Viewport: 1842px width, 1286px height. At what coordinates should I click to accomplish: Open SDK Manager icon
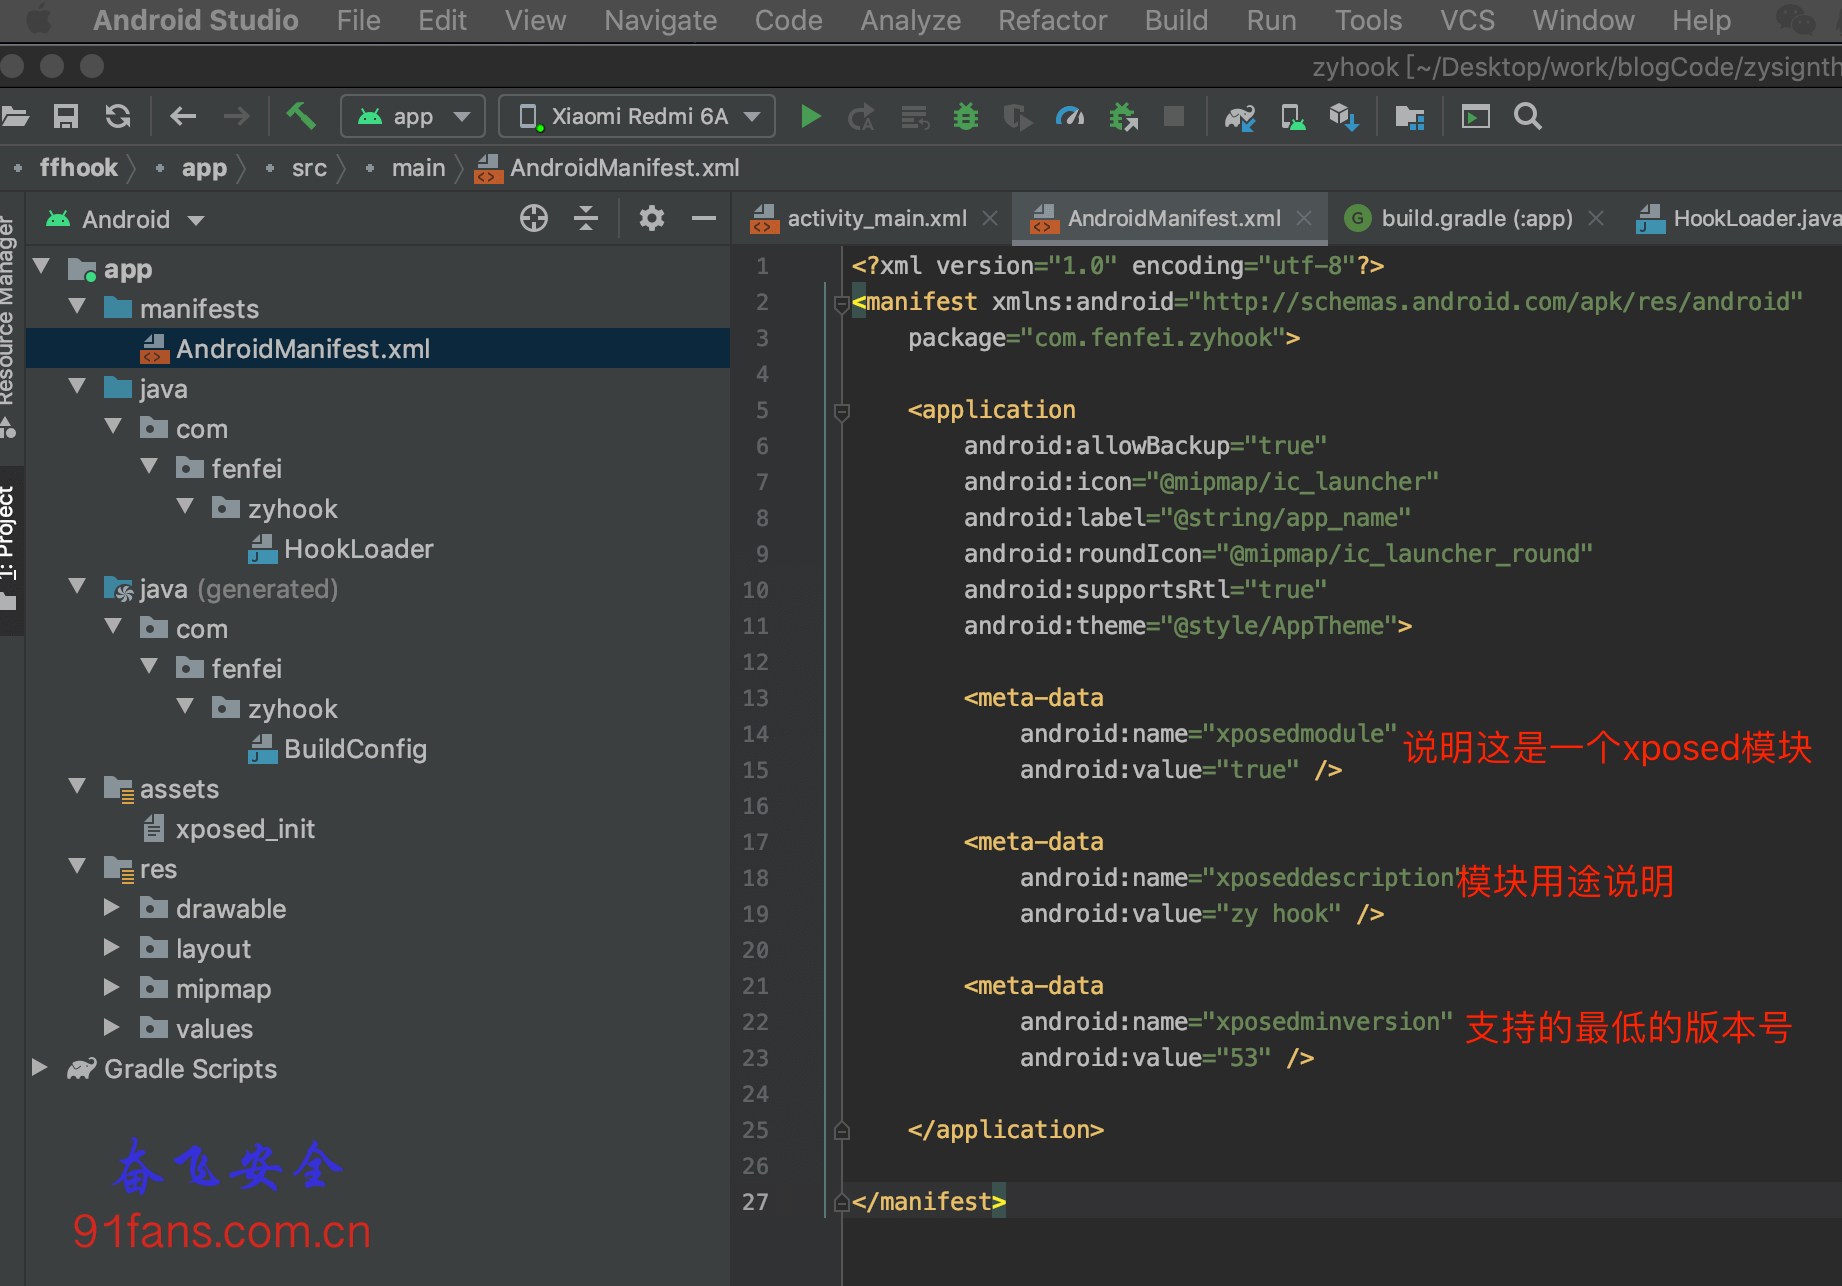1343,117
